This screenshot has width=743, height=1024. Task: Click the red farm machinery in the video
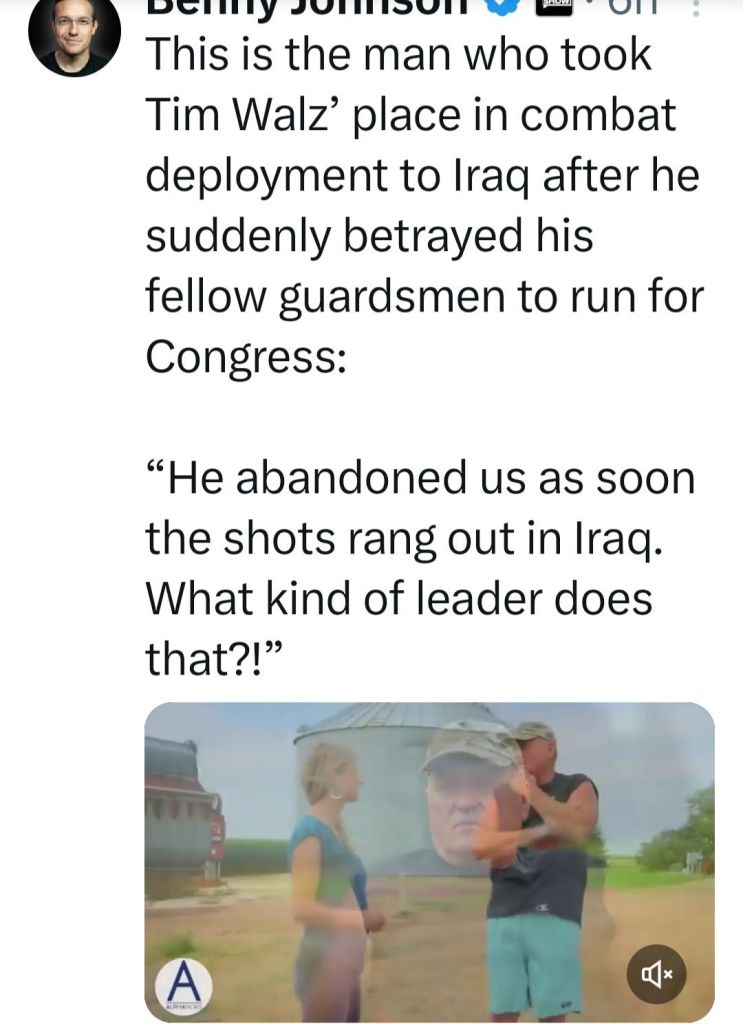184,800
